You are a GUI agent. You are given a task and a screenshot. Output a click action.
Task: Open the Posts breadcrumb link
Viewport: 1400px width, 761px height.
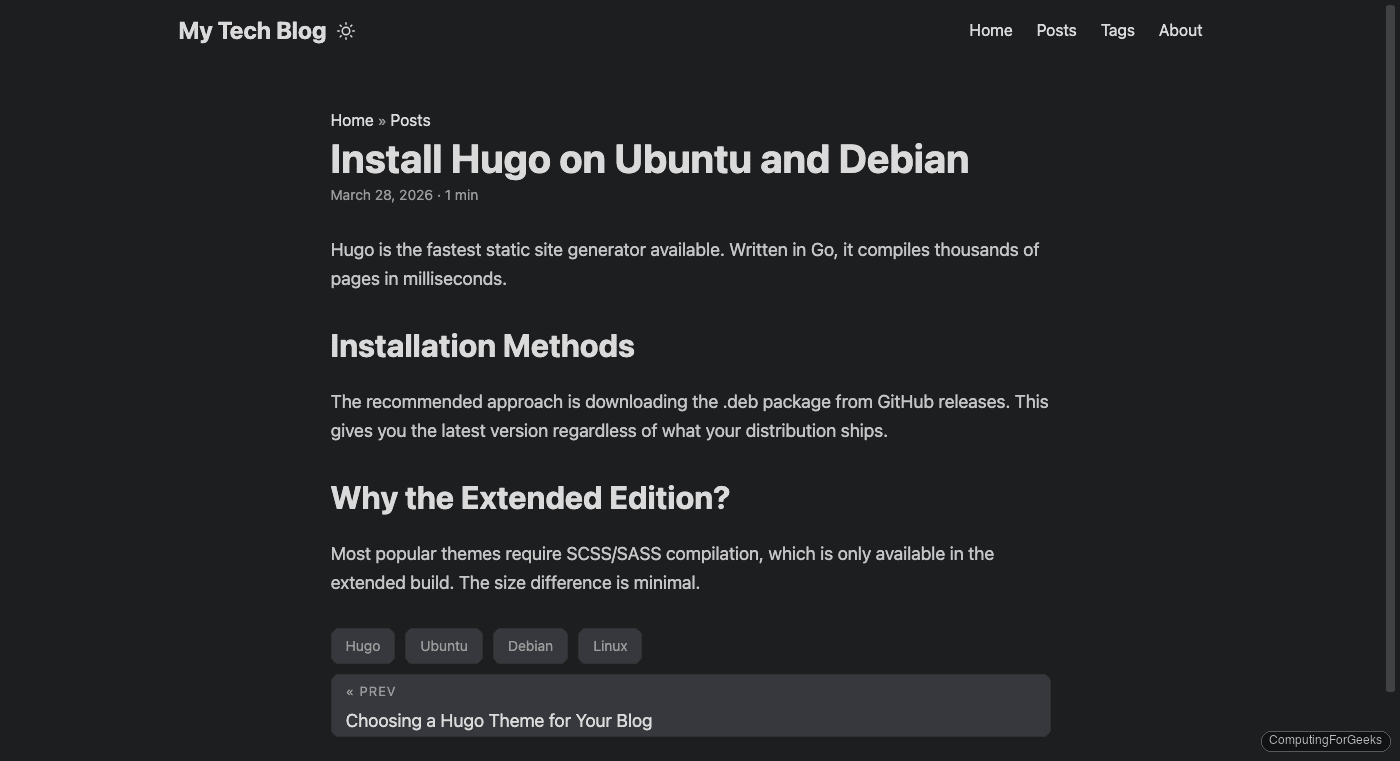[x=410, y=120]
